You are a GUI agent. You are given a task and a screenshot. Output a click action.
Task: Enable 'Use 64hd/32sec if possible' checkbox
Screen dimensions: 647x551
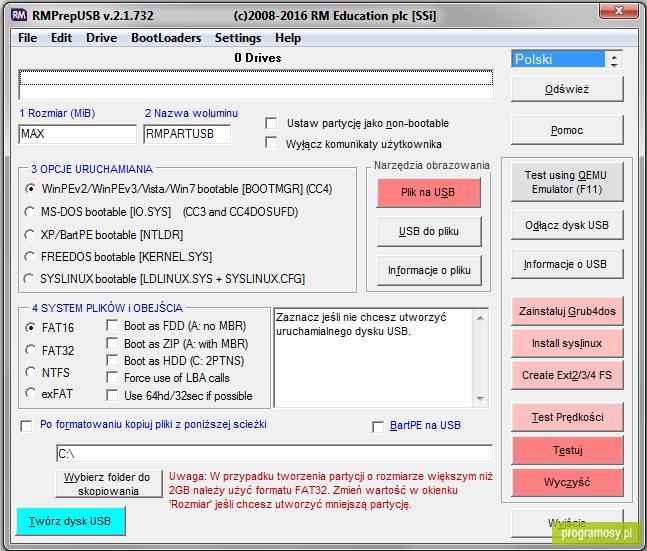[x=112, y=395]
